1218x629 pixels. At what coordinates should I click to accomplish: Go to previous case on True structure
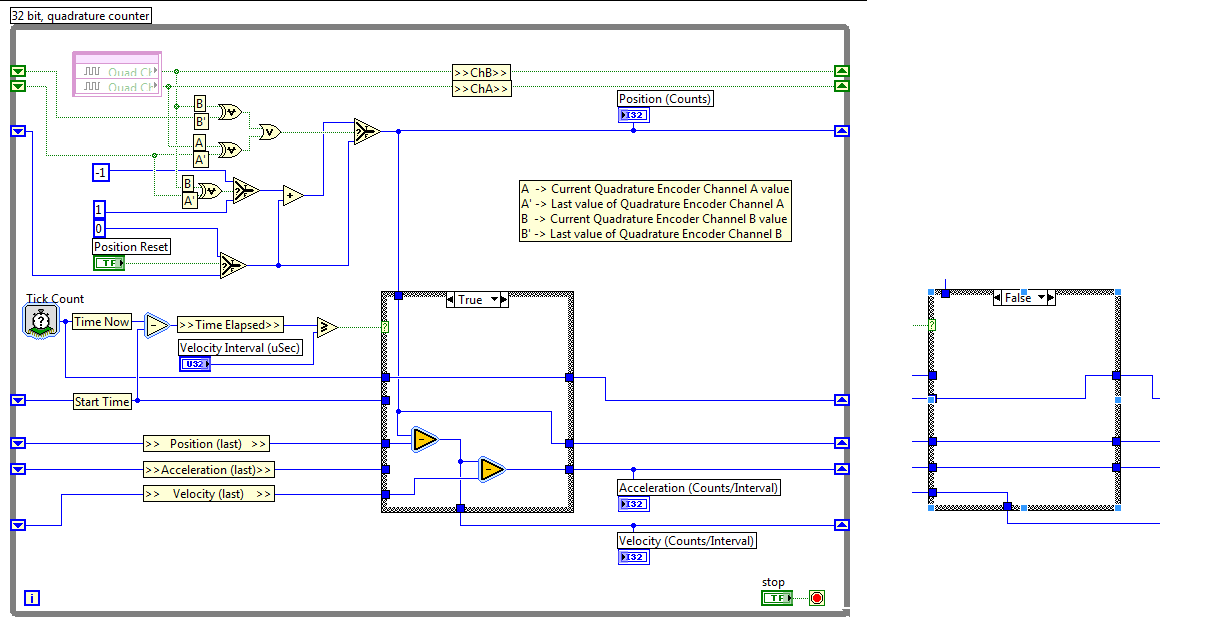tap(450, 299)
